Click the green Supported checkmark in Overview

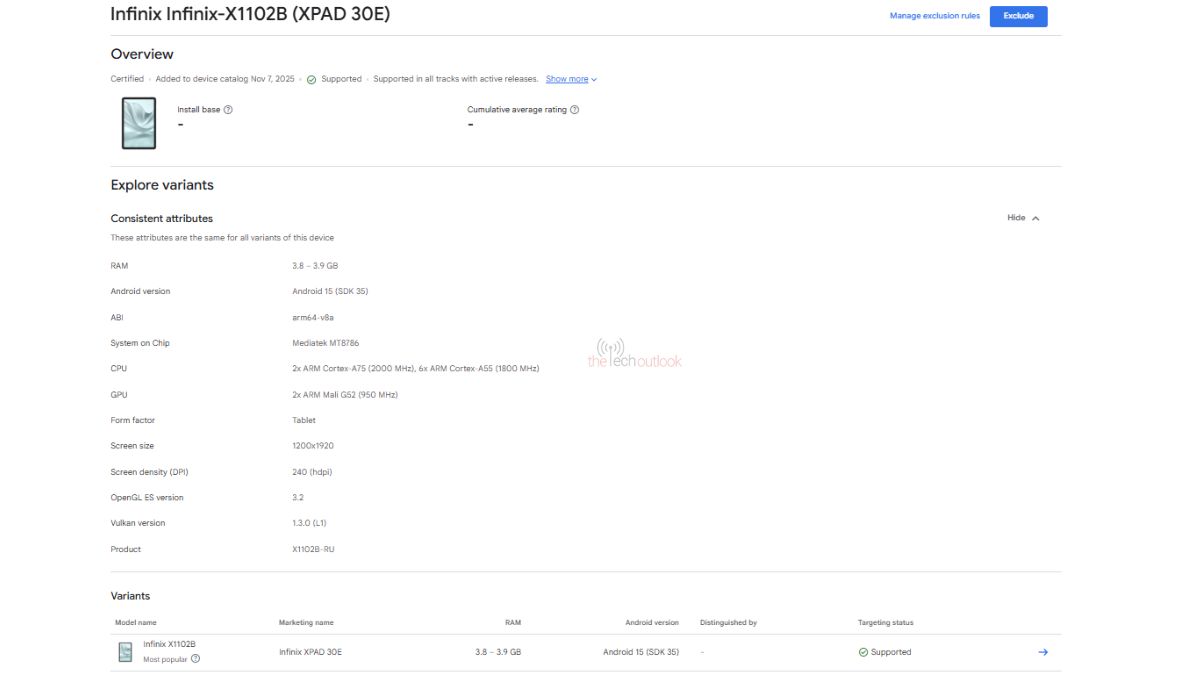click(x=311, y=80)
